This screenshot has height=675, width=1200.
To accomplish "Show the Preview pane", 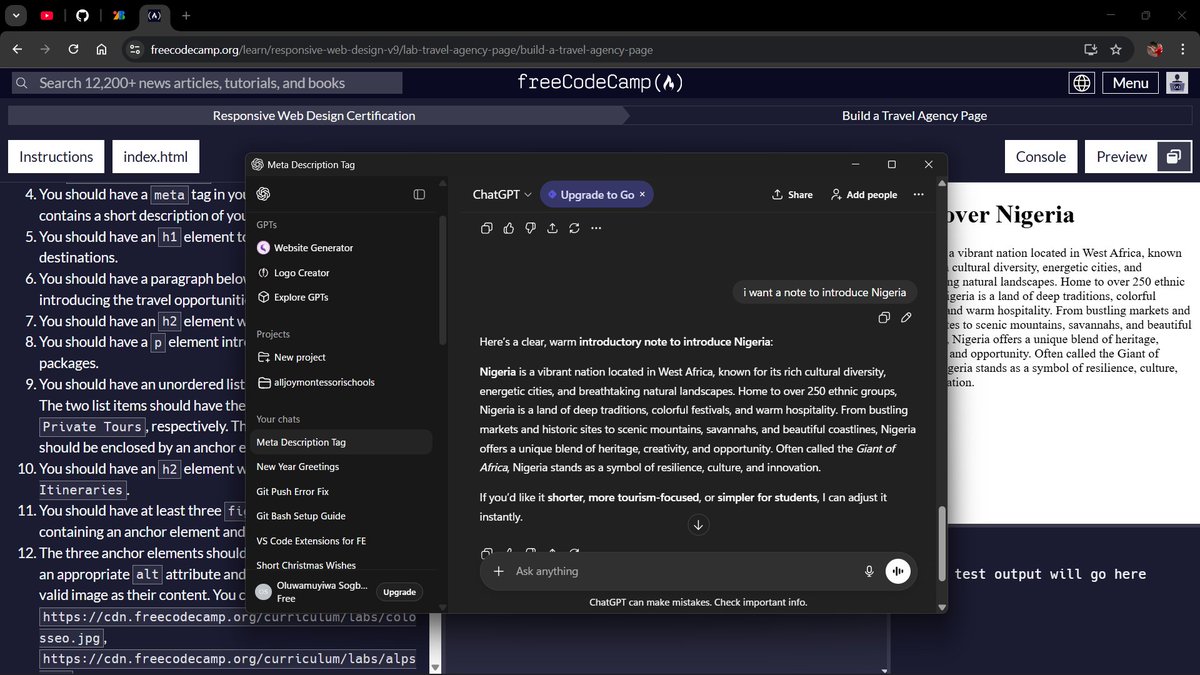I will click(1121, 156).
